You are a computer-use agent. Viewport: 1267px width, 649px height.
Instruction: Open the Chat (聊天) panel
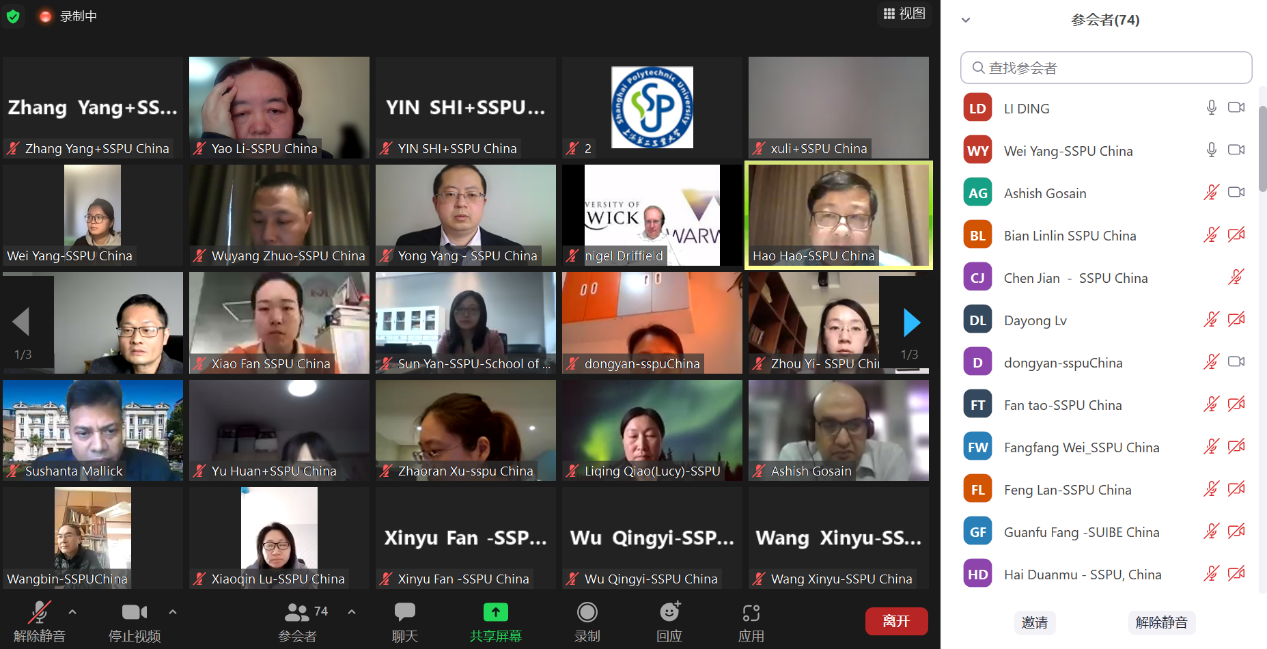[x=405, y=612]
